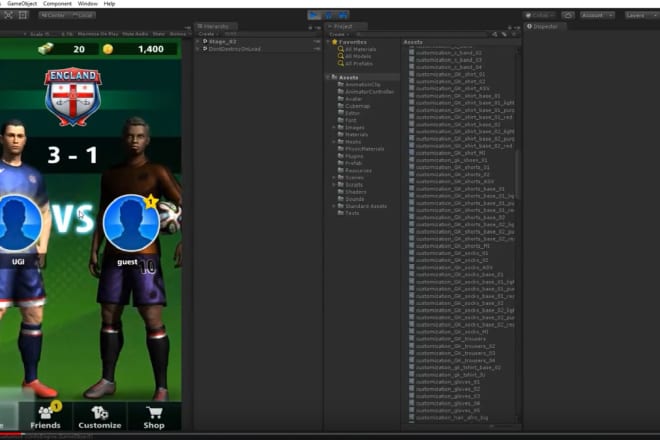
Task: Expand the Scripts folder
Action: (334, 185)
